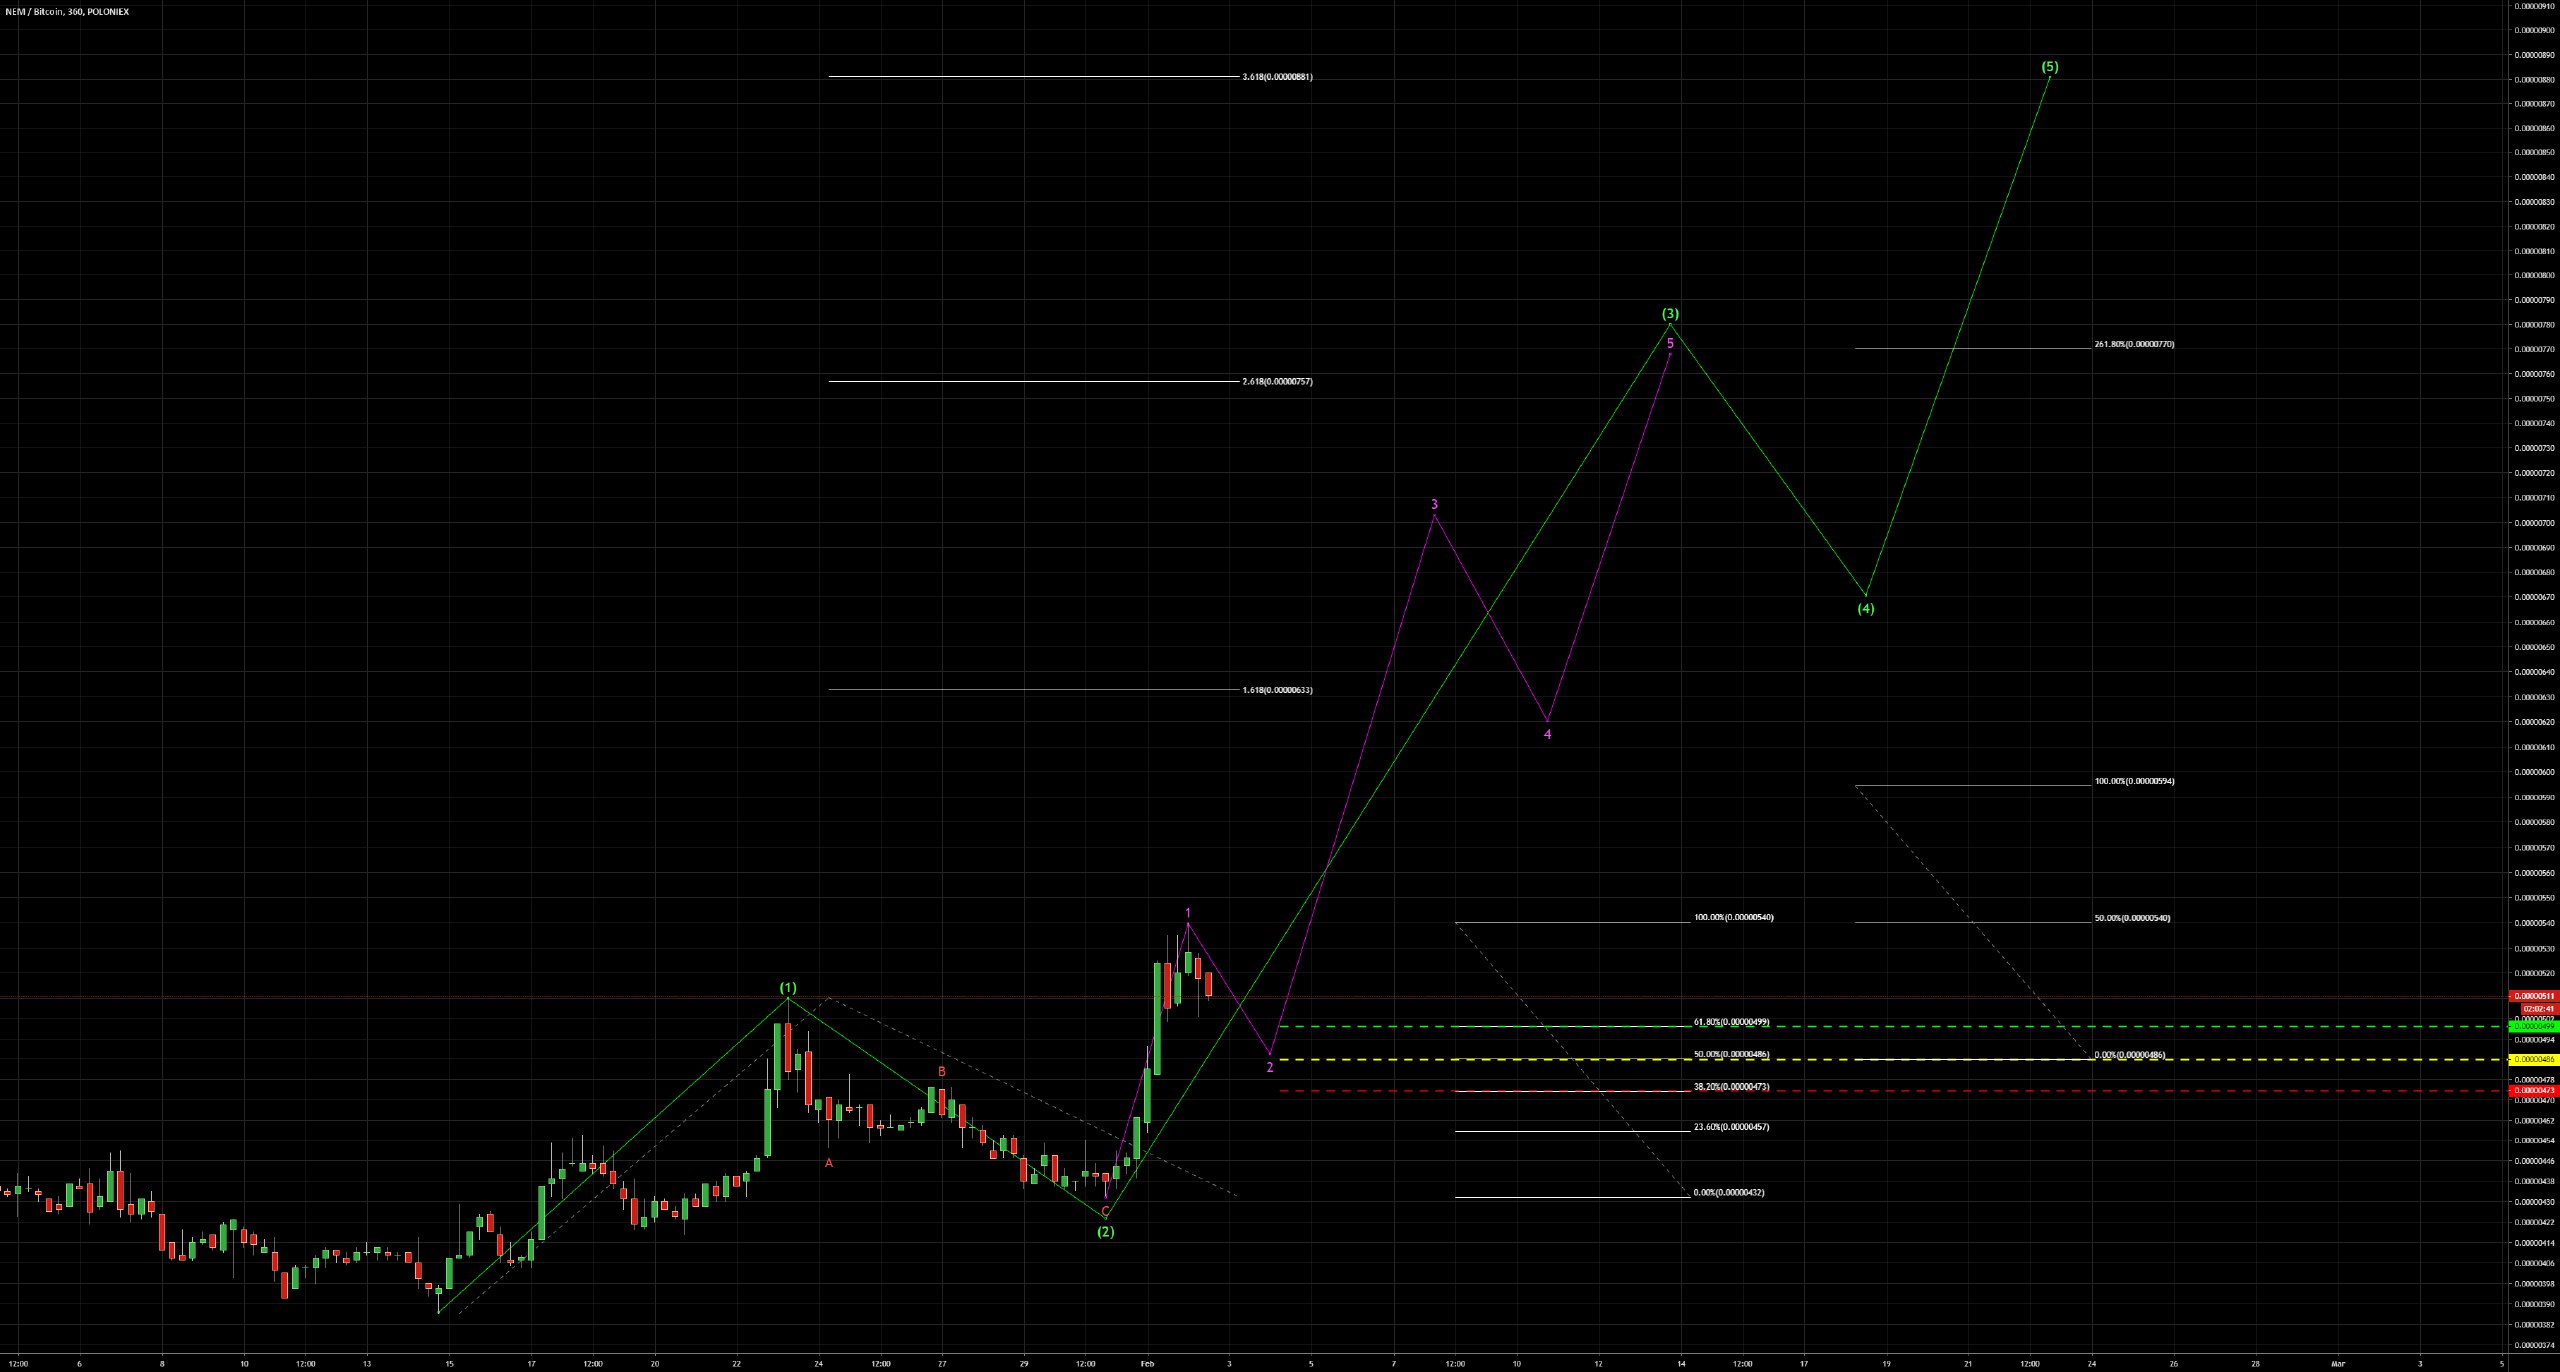The image size is (2560, 1372).
Task: Select the red dashed horizontal line
Action: (x=1895, y=1091)
